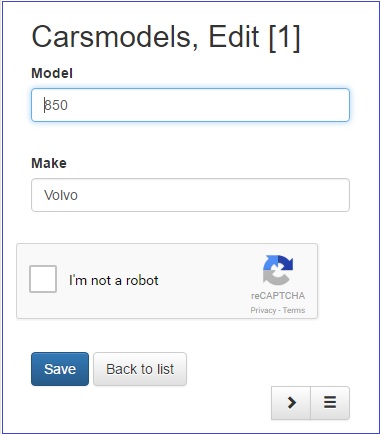380x434 pixels.
Task: Open the hamburger menu icon button
Action: [330, 403]
